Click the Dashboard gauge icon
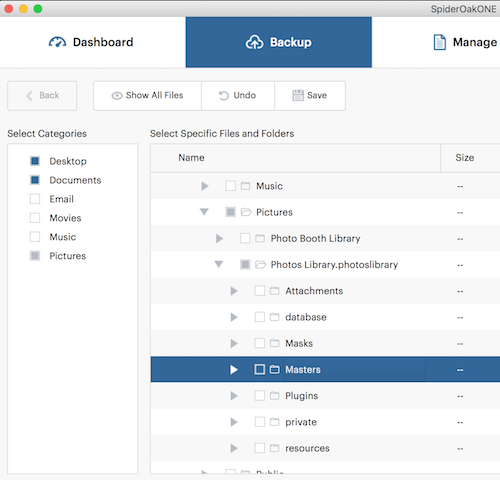500x480 pixels. (x=57, y=42)
